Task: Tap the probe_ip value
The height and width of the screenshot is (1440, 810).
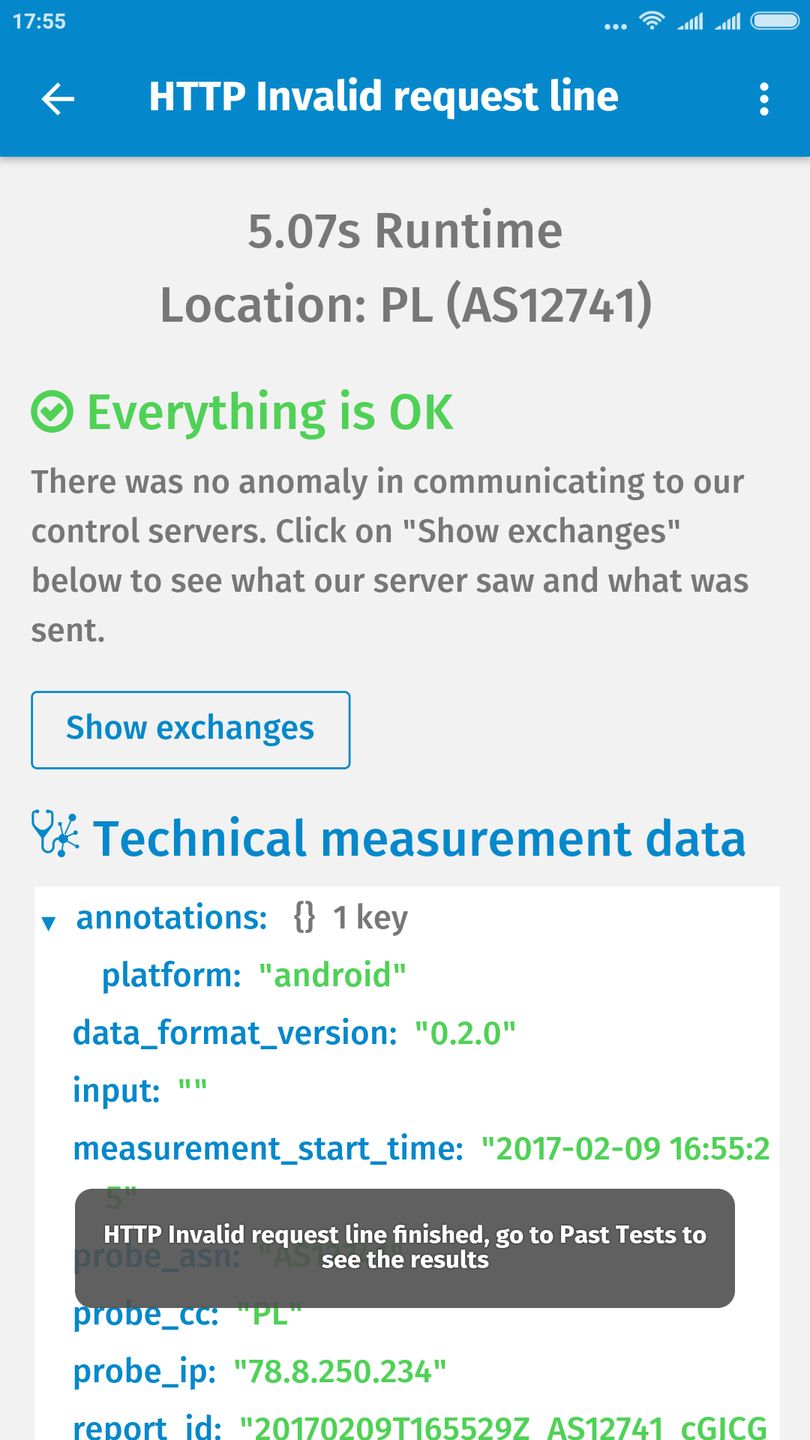Action: pos(339,1372)
